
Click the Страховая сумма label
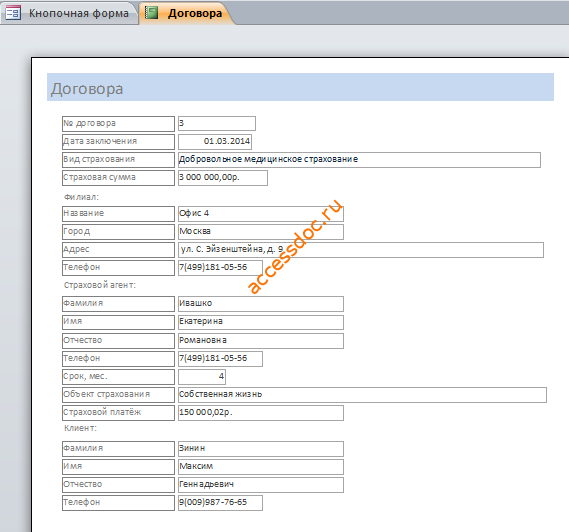pos(118,178)
